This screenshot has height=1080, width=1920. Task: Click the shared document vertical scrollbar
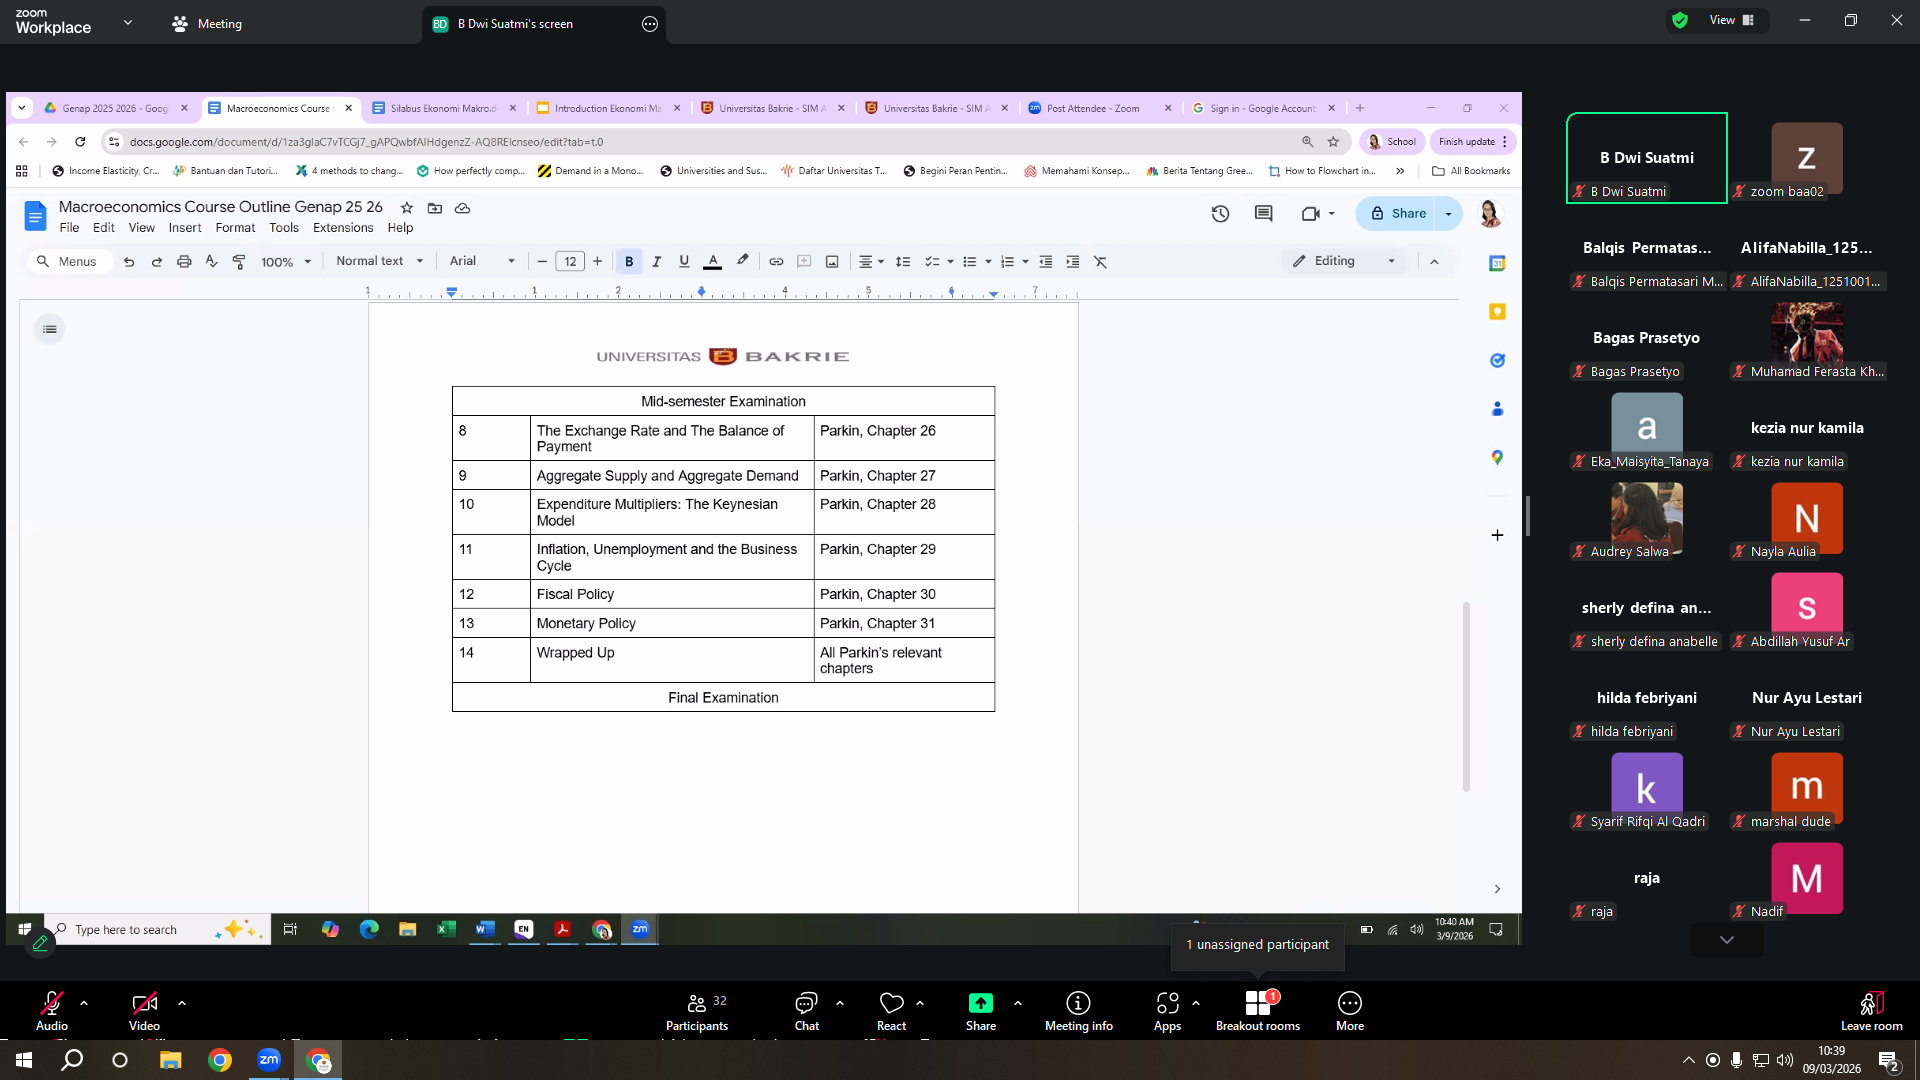coord(1466,697)
